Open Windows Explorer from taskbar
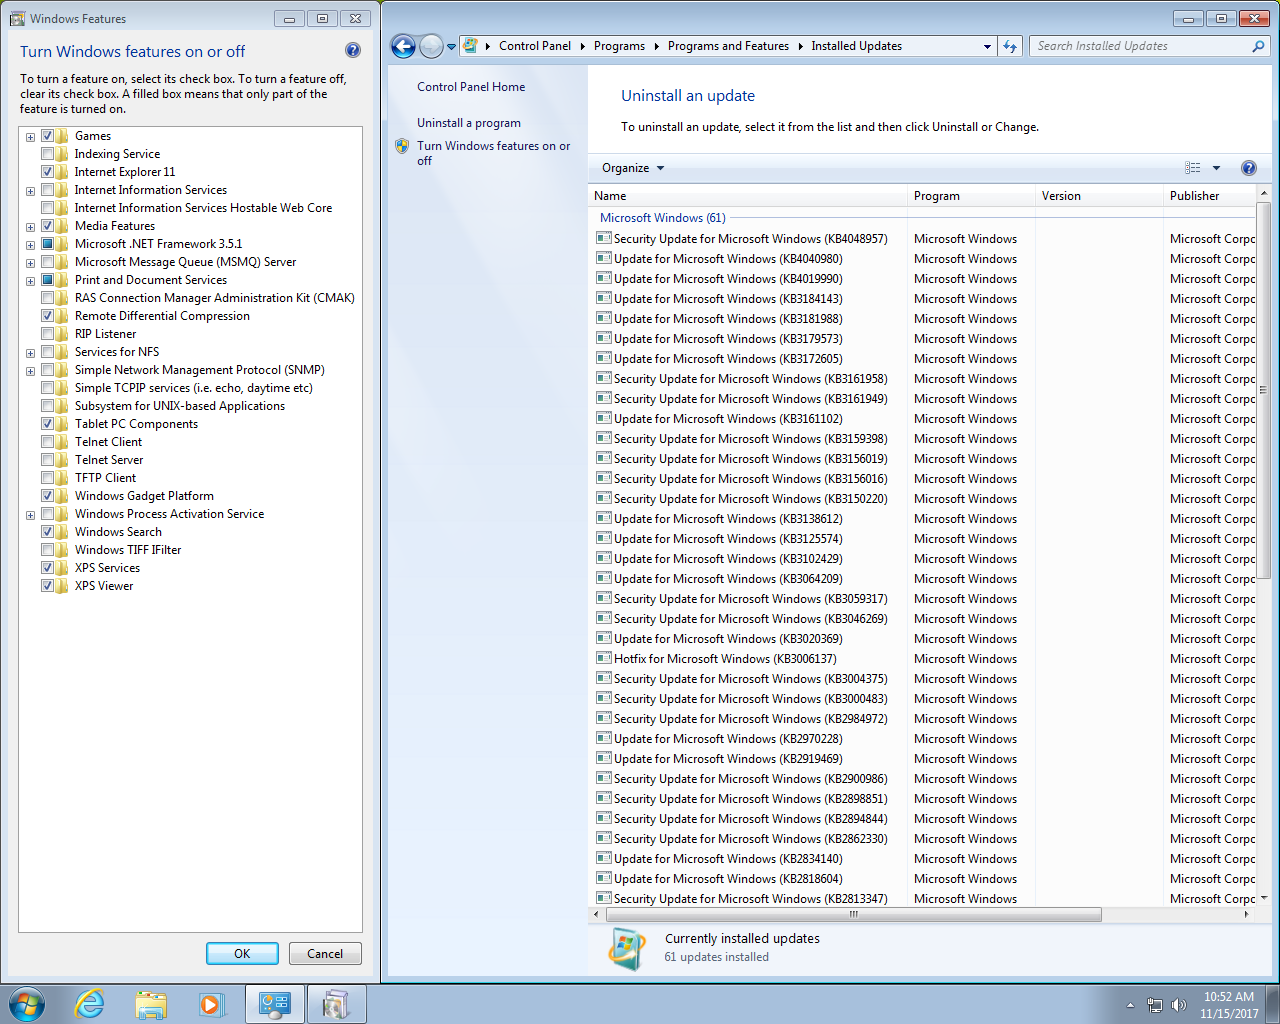 click(151, 1004)
